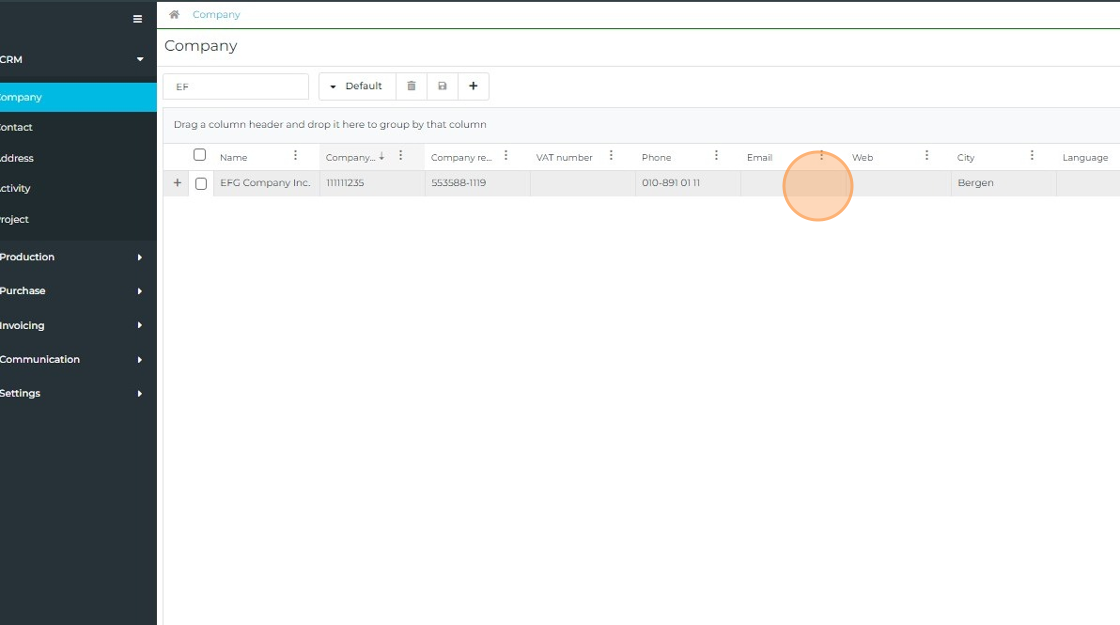This screenshot has height=625, width=1120.
Task: Sort by the VAT number column header
Action: tap(564, 157)
